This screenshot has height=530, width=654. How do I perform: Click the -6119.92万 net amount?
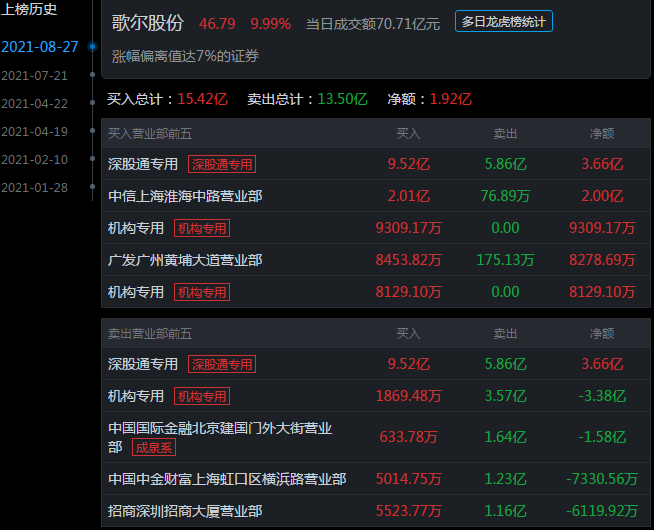(x=602, y=511)
